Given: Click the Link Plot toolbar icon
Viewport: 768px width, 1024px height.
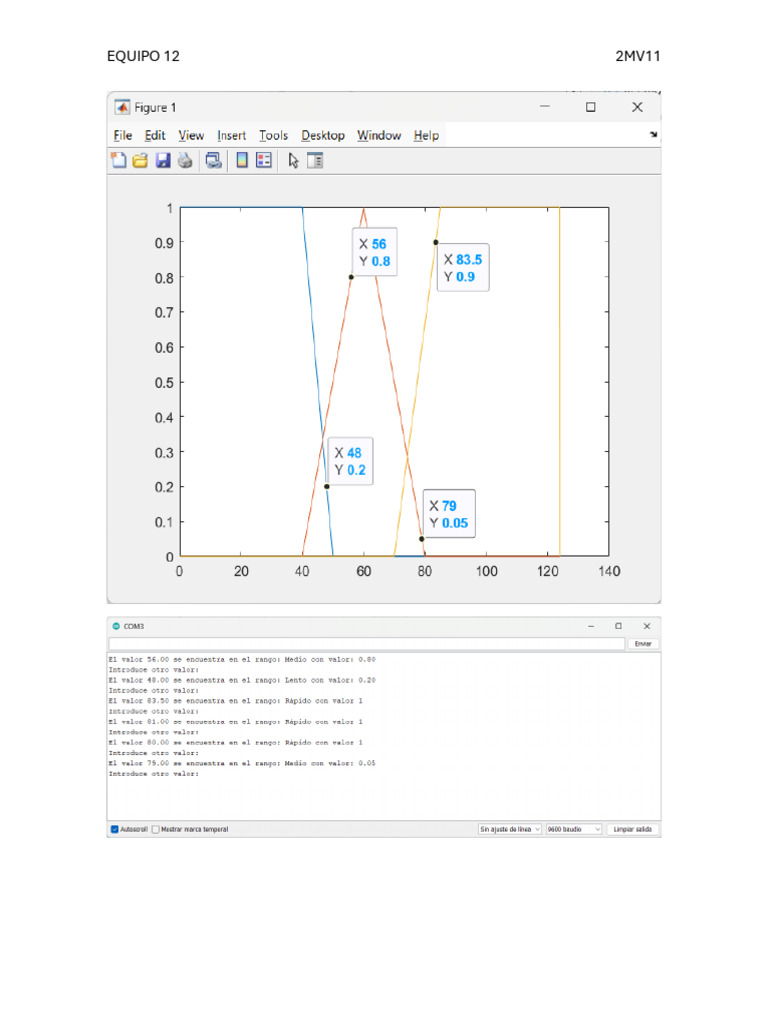Looking at the screenshot, I should click(x=214, y=161).
